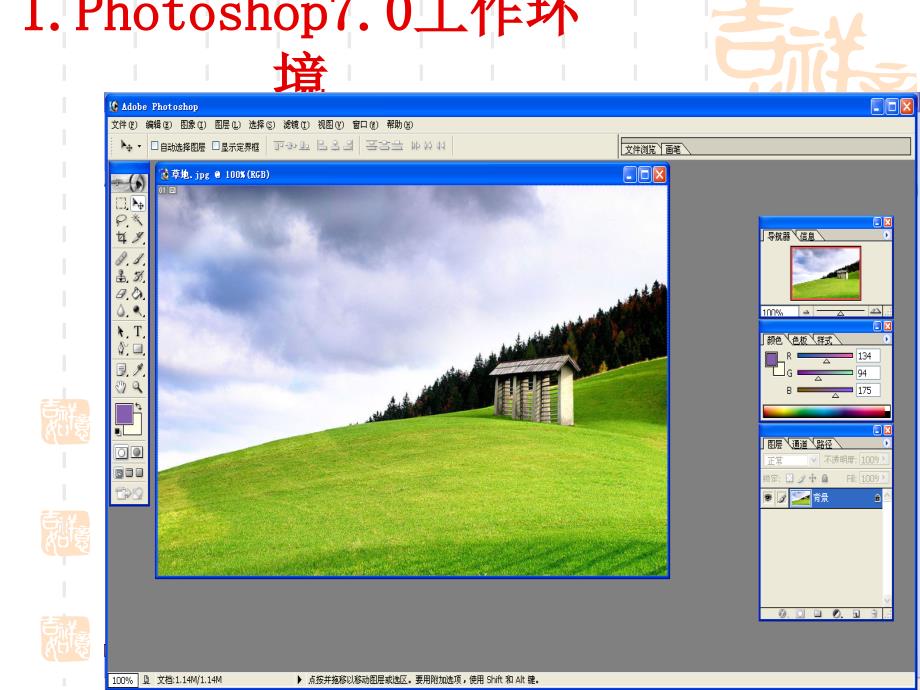
Task: Open the 编辑(E) menu
Action: [x=158, y=125]
